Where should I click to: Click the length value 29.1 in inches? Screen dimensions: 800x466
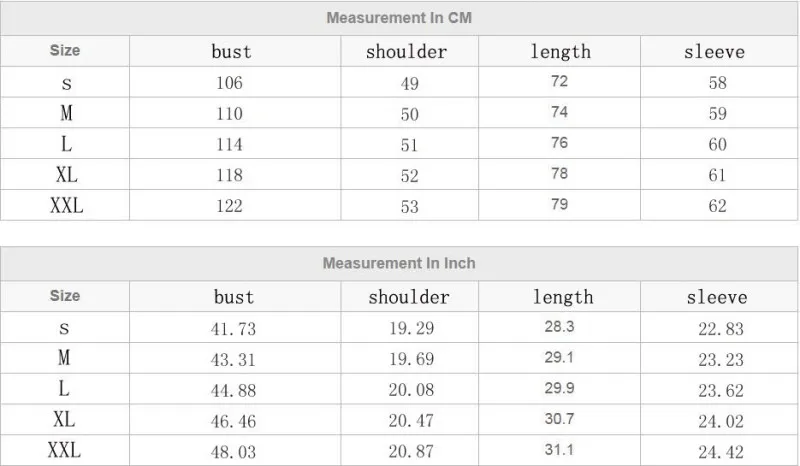point(559,357)
